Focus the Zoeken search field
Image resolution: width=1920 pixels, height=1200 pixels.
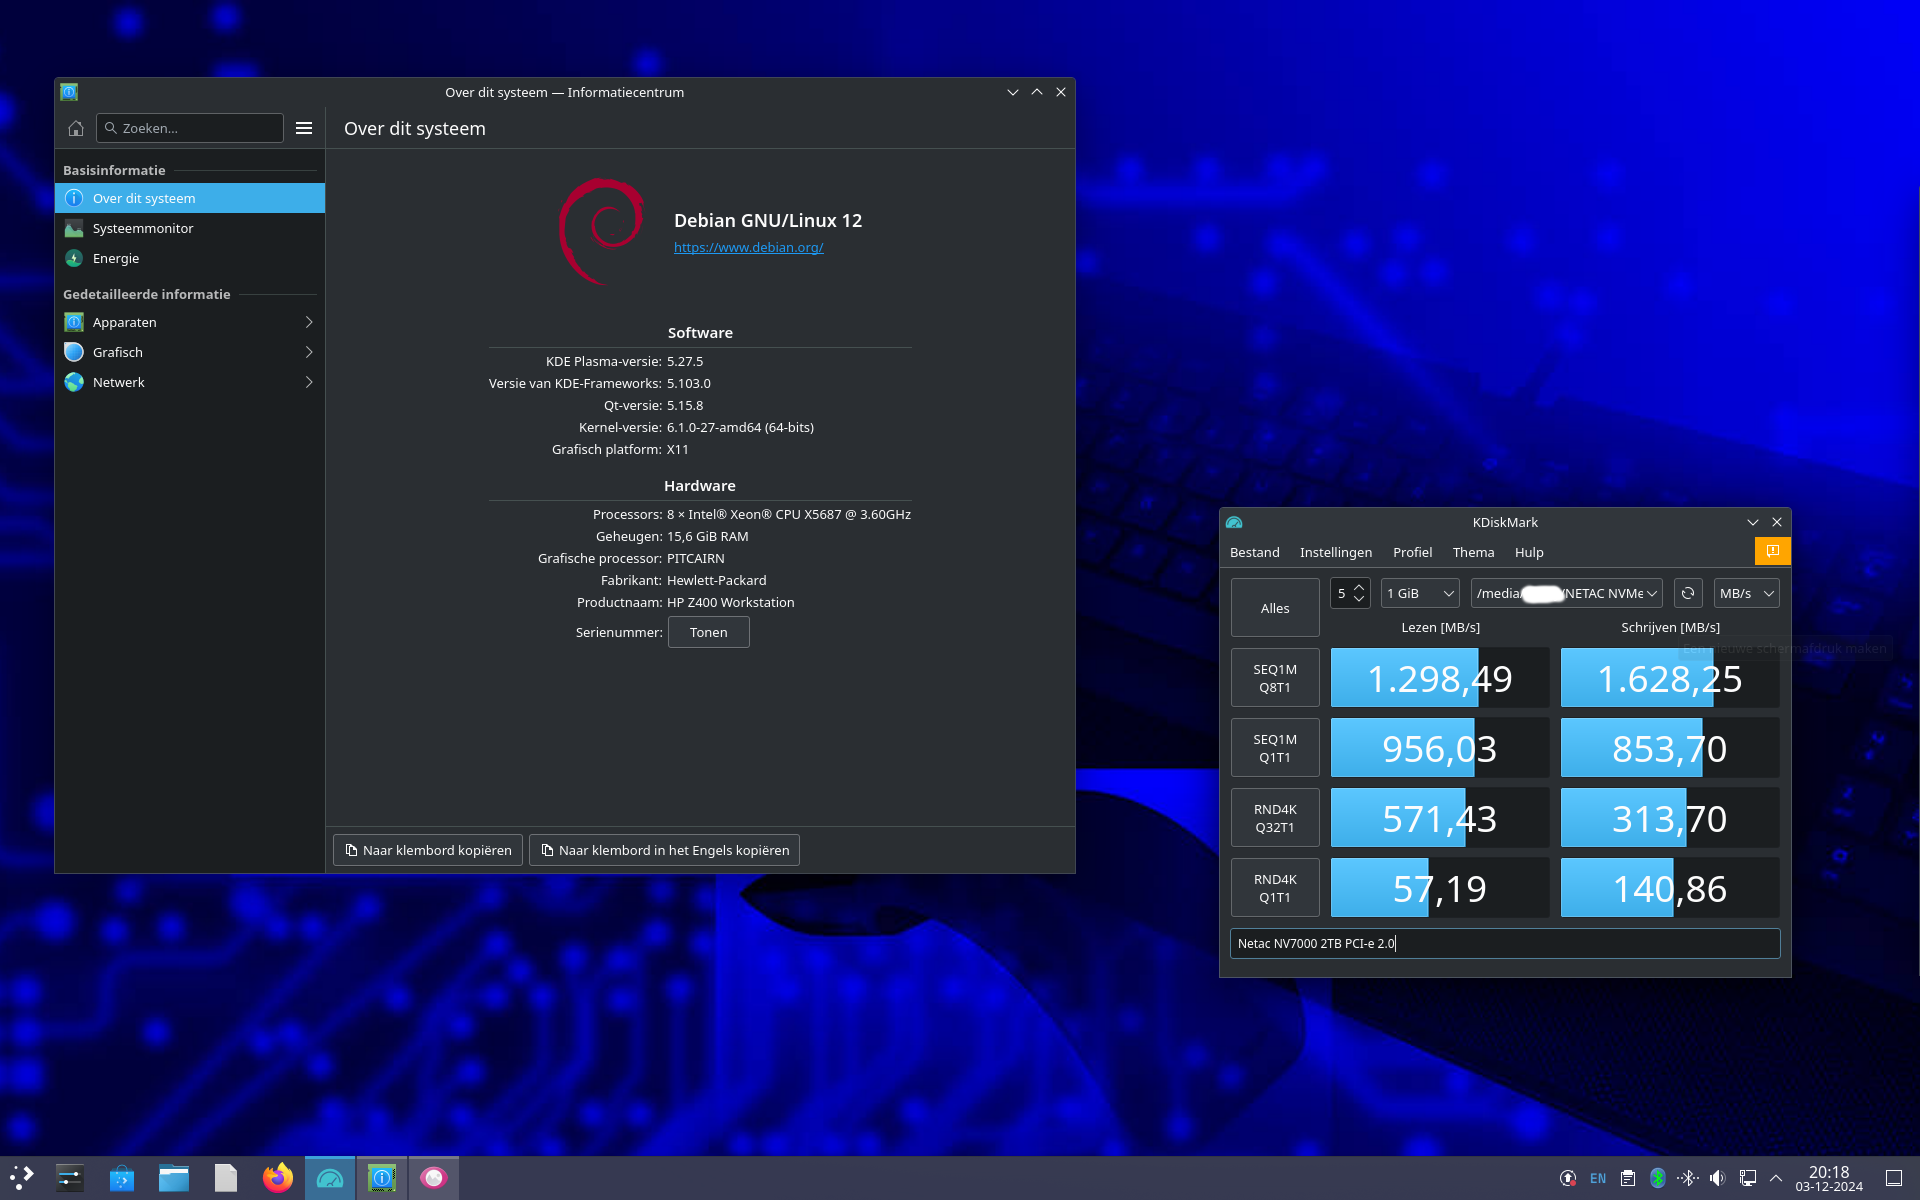click(x=190, y=128)
